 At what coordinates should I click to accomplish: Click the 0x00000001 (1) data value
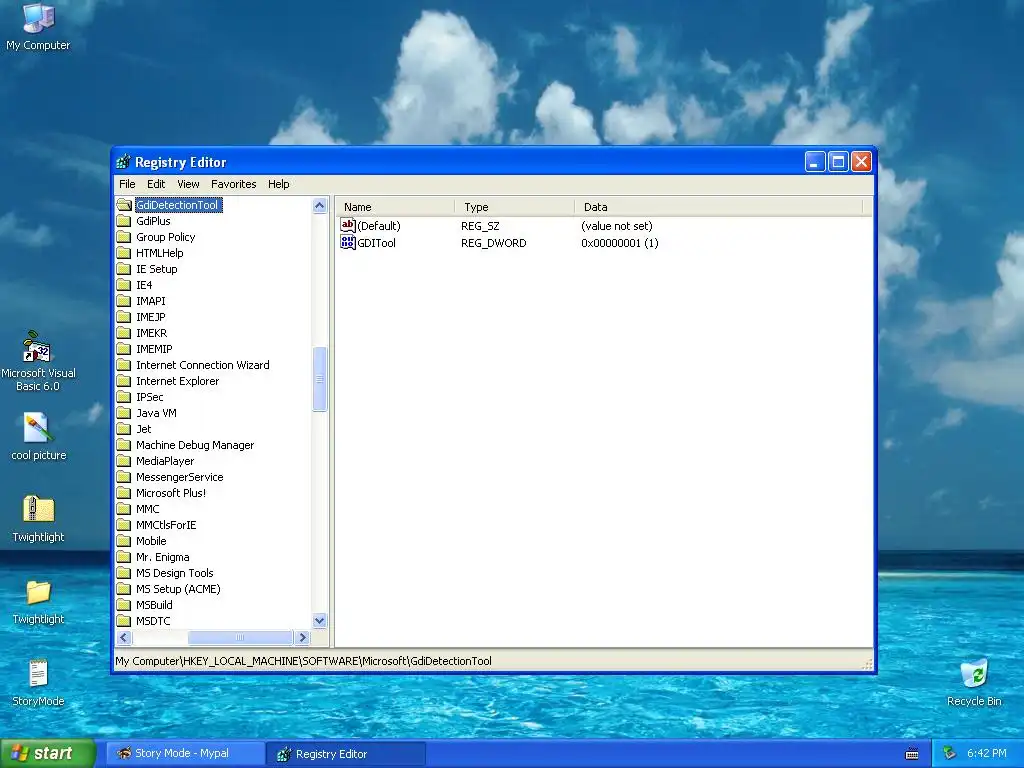click(x=620, y=243)
